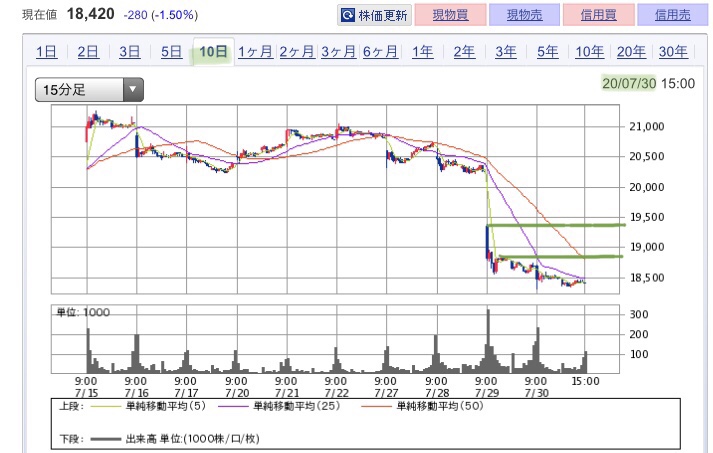
Task: Choose the 6ヶ月 period tab
Action: pos(380,52)
